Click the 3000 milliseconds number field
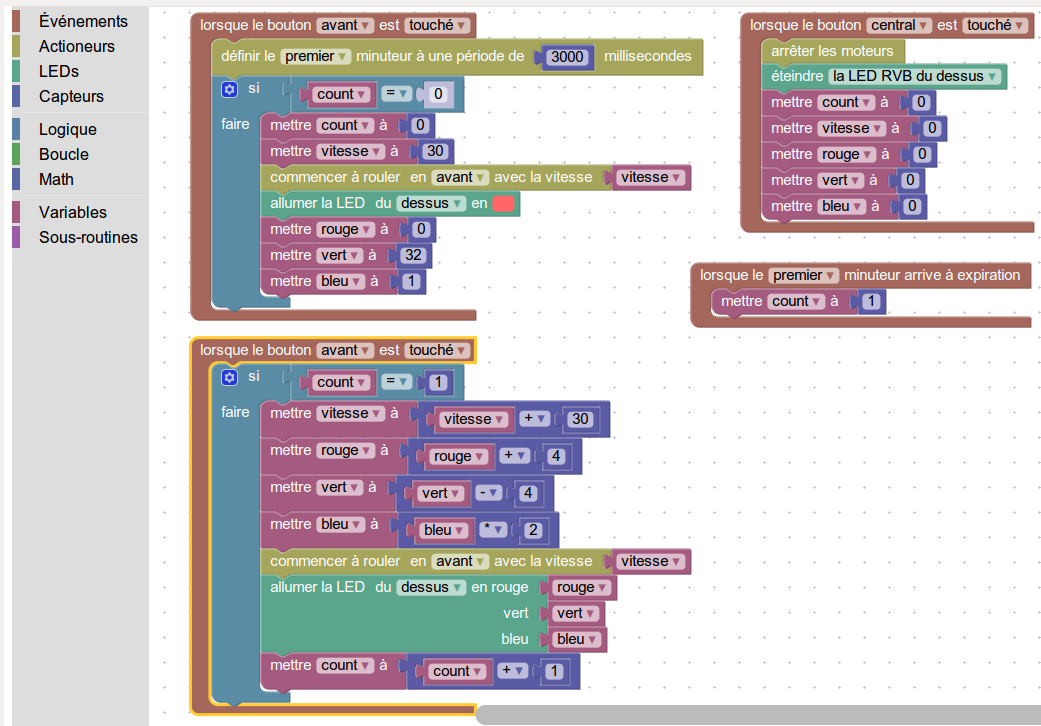The image size is (1041, 726). click(x=568, y=57)
